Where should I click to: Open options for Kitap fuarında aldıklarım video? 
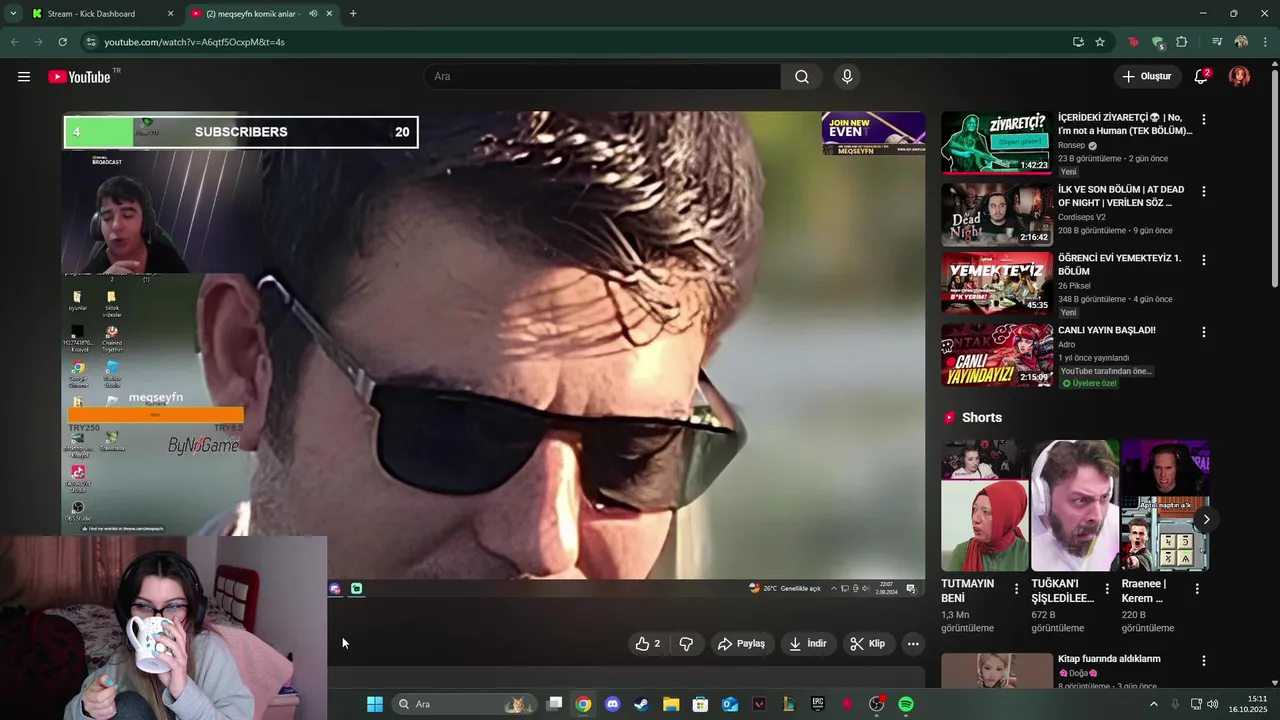point(1204,661)
